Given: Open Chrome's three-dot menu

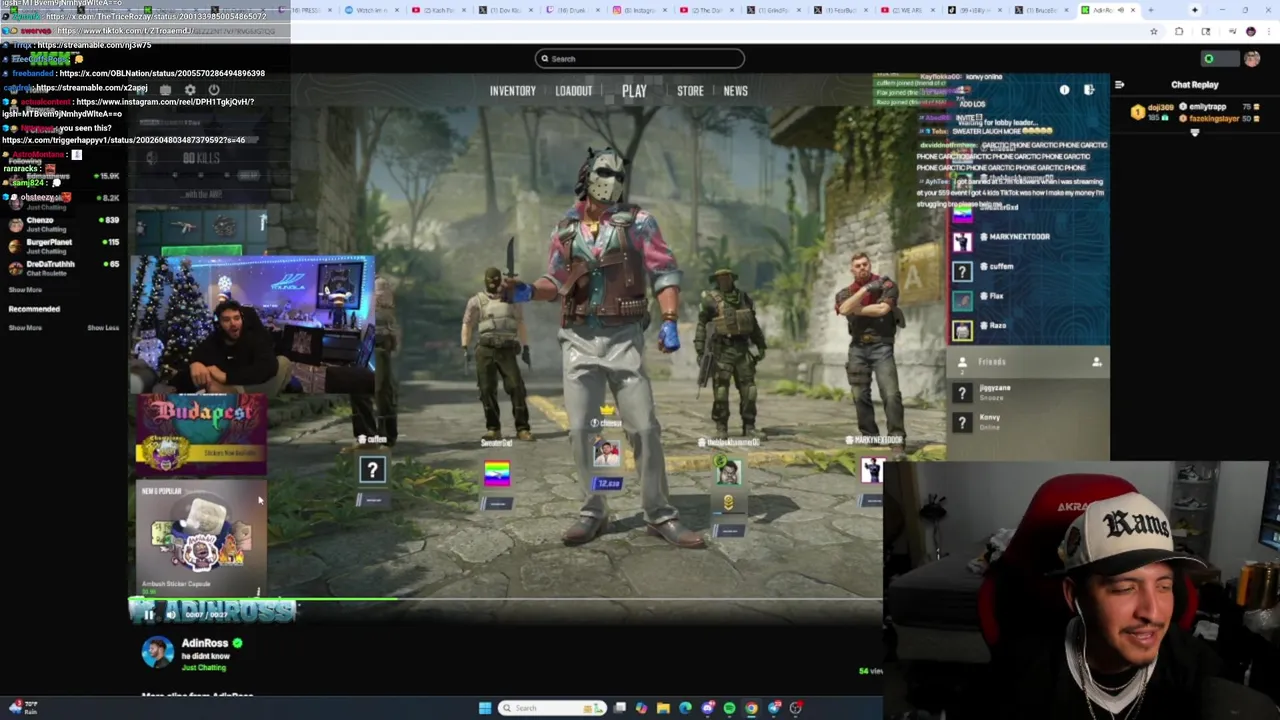Looking at the screenshot, I should [1271, 32].
